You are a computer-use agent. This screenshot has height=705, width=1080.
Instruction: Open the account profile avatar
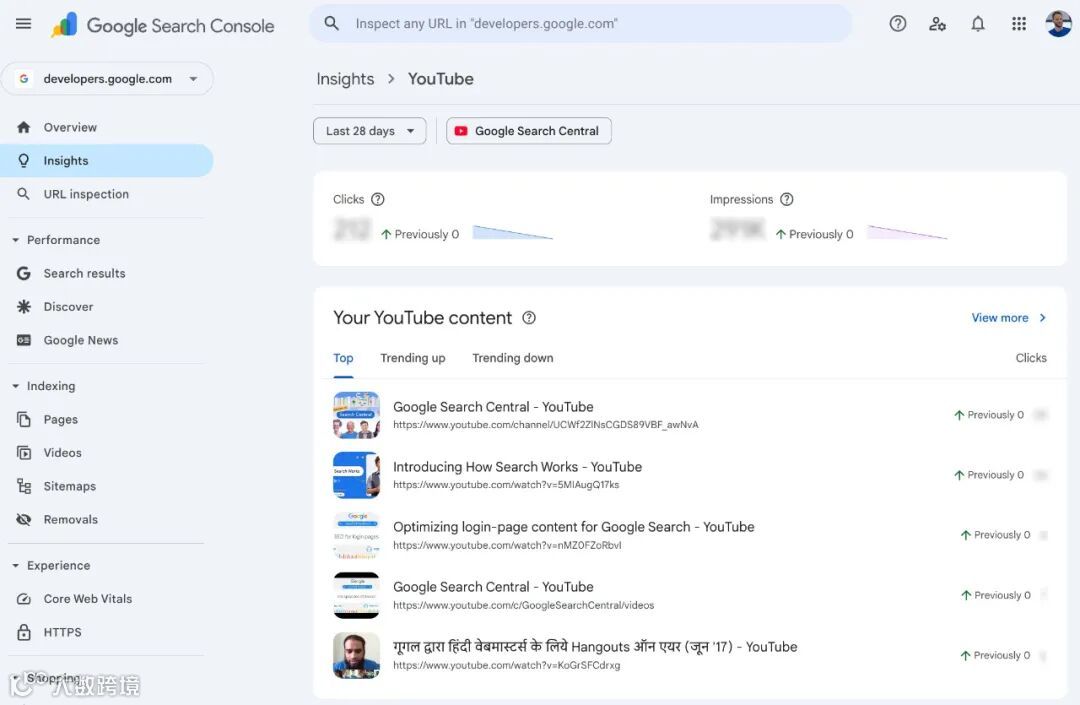(x=1058, y=23)
